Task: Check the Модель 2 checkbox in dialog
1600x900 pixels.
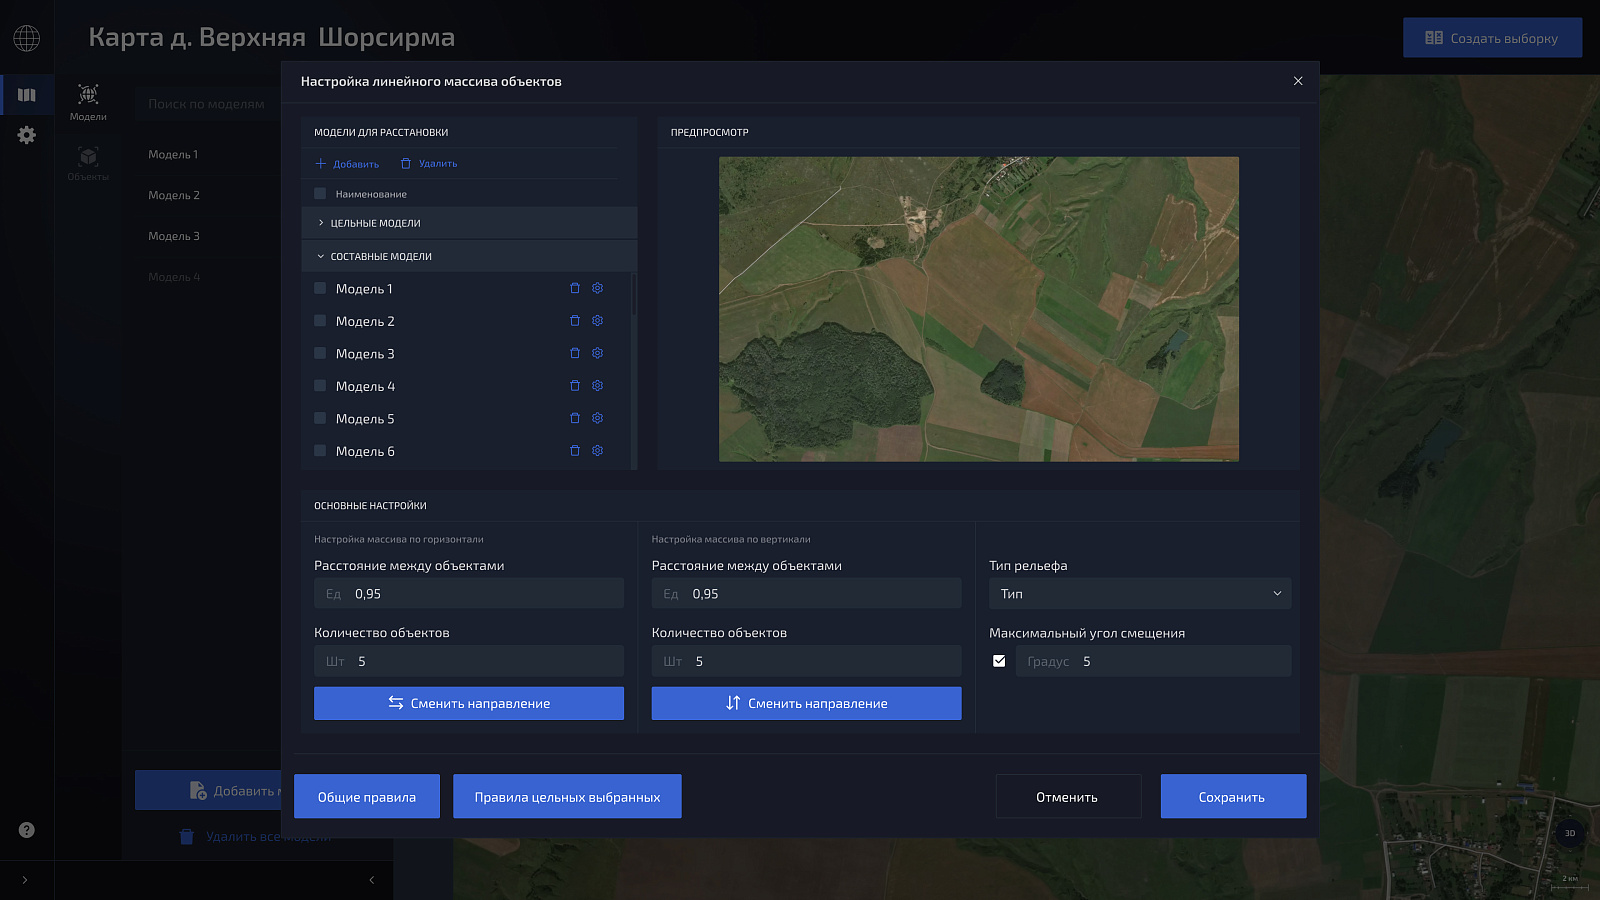Action: click(x=320, y=321)
